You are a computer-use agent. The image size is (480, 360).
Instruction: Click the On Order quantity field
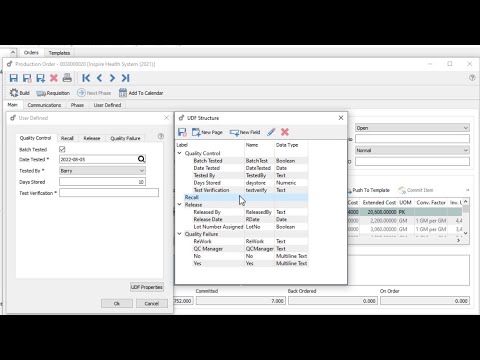pyautogui.click(x=425, y=301)
